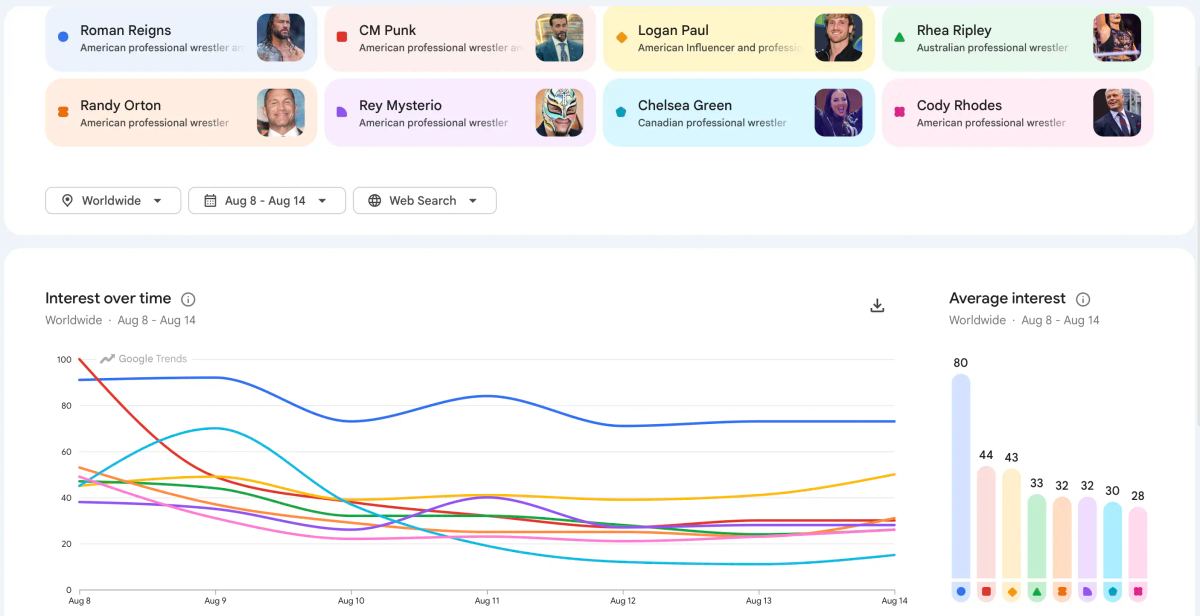This screenshot has height=616, width=1200.
Task: Click Roman Reigns blue circle marker
Action: tap(63, 37)
